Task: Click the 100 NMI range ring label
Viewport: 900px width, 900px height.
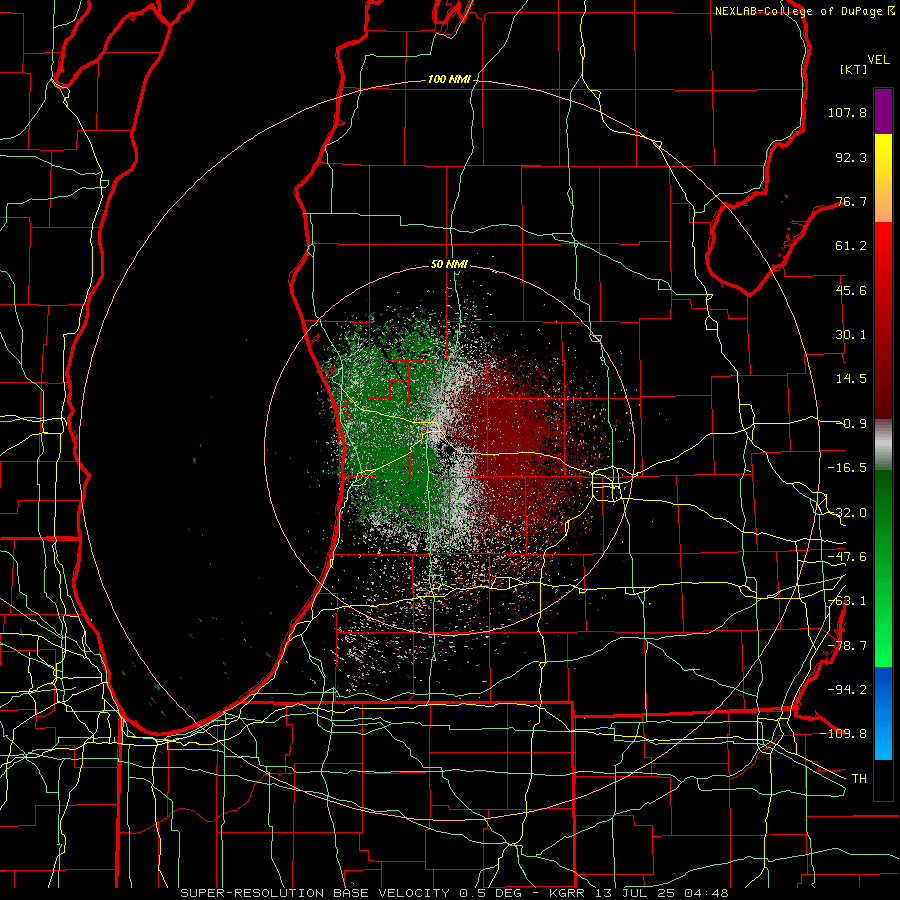Action: tap(449, 79)
